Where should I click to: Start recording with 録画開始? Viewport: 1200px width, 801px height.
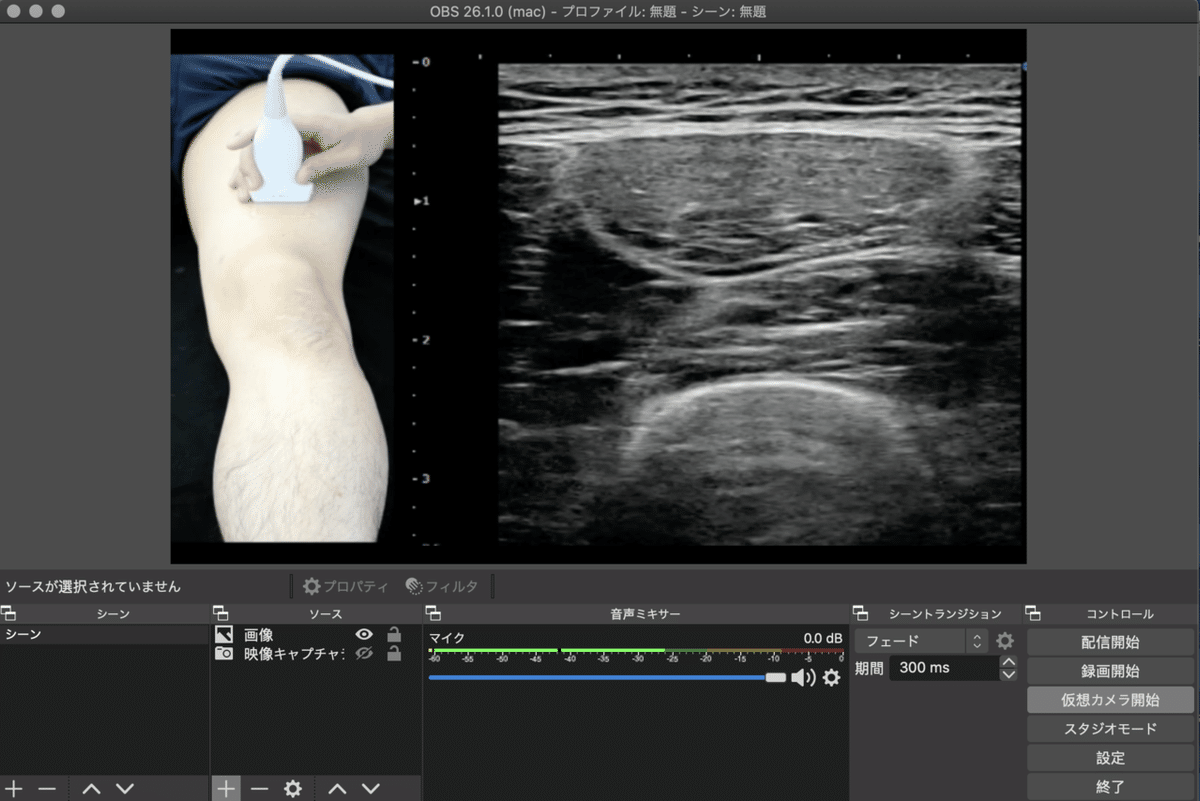click(1110, 671)
